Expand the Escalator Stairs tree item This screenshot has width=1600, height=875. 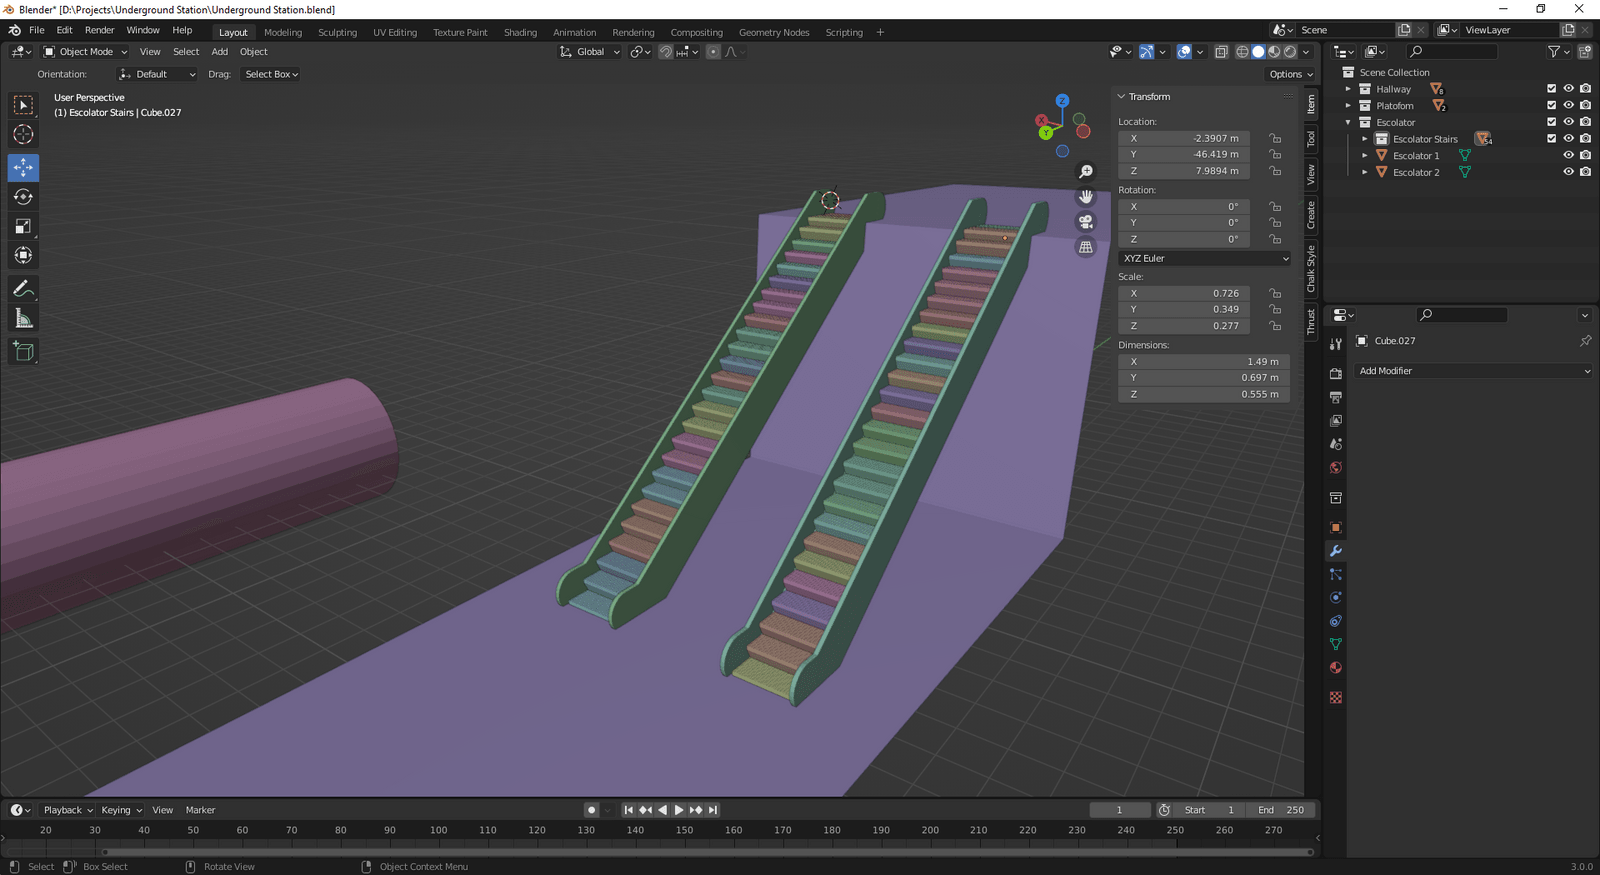[1365, 139]
